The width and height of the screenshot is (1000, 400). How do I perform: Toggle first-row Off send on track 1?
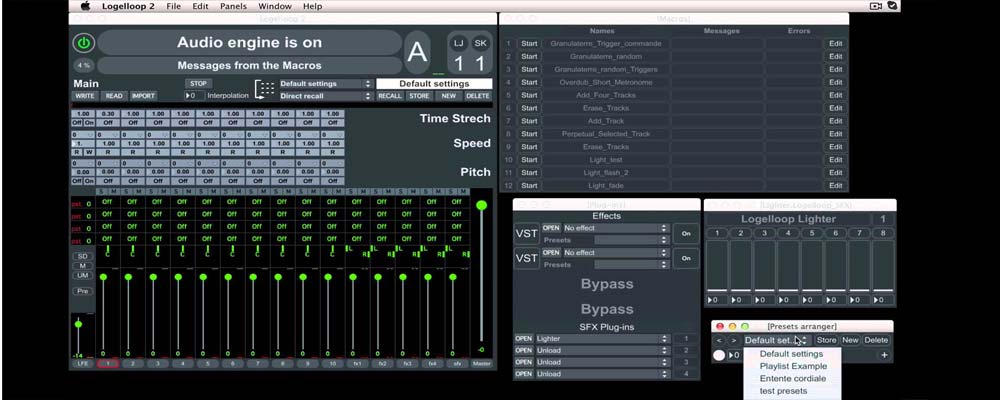coord(107,202)
